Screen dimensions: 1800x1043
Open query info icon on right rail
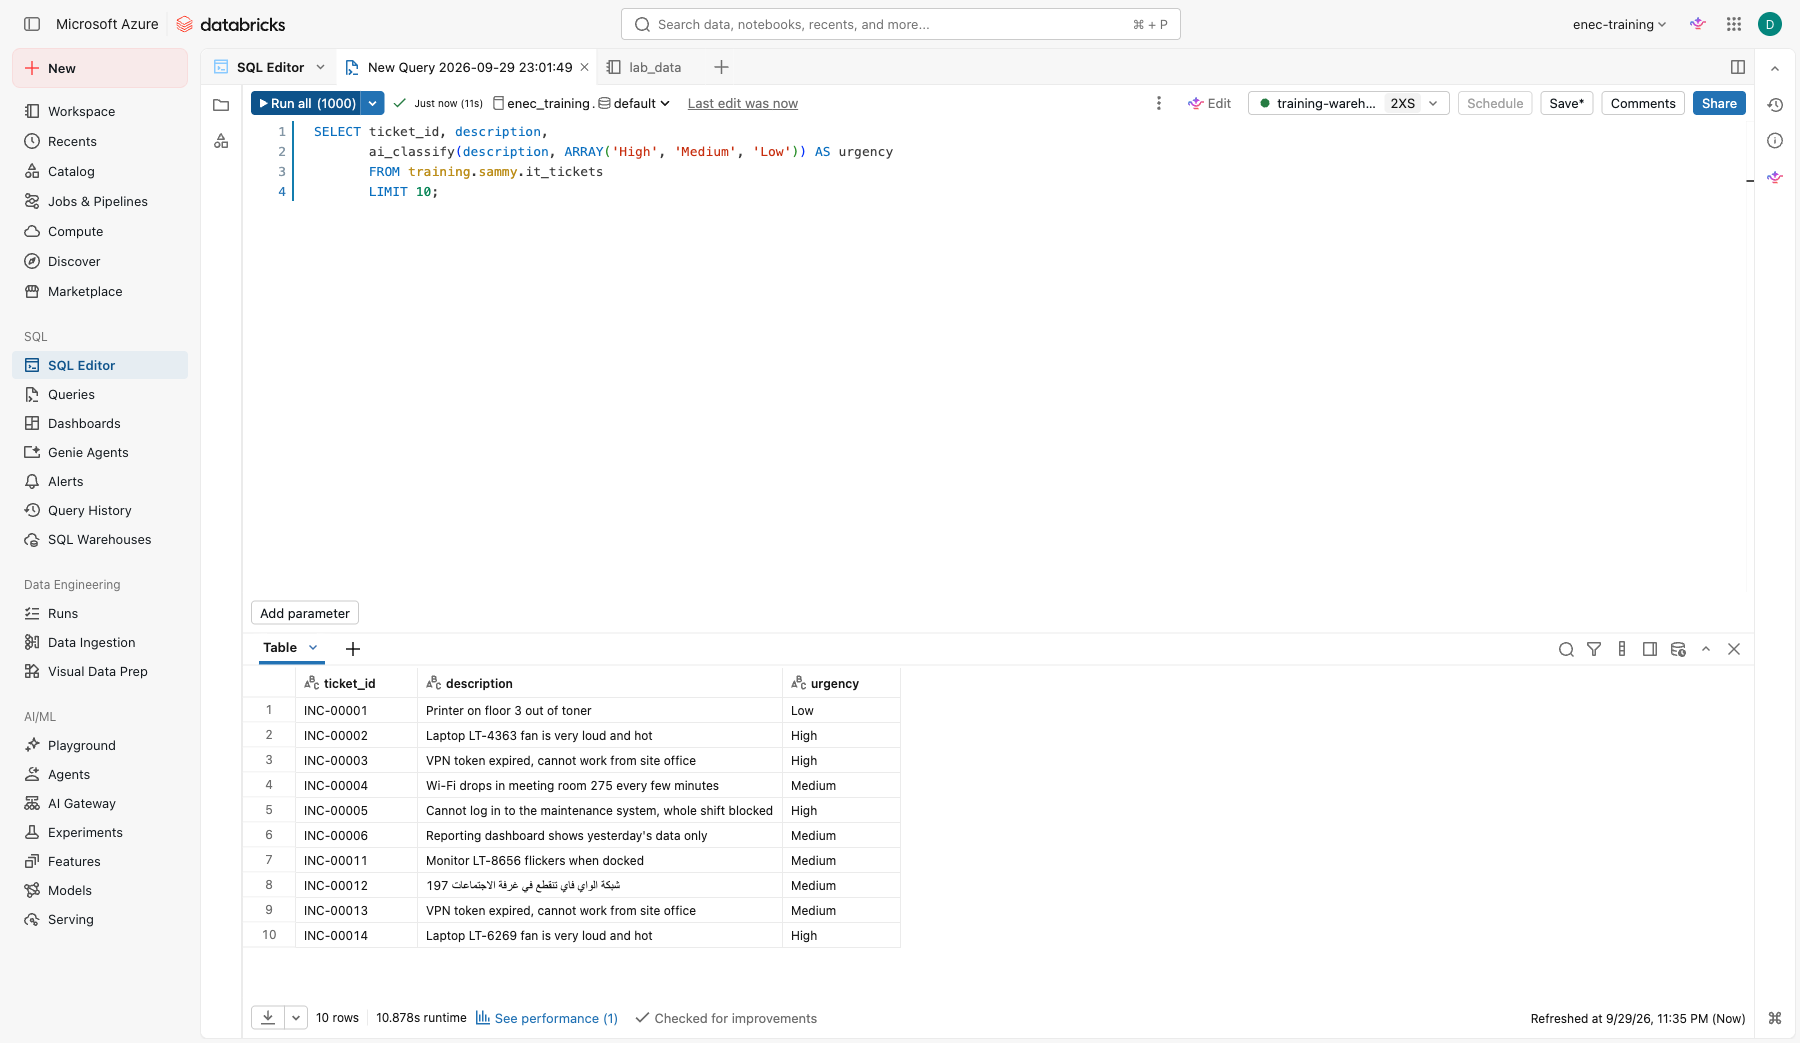click(1775, 141)
